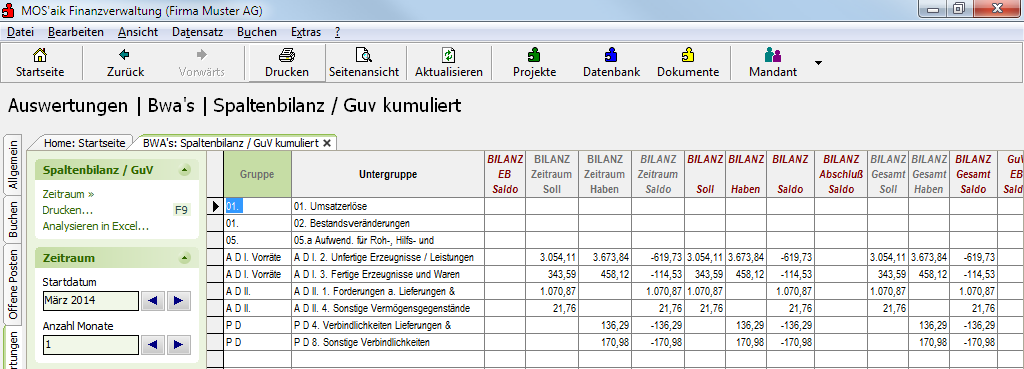Select P D 4. Verbindlichkeiten Lieferungen cell

pos(388,325)
